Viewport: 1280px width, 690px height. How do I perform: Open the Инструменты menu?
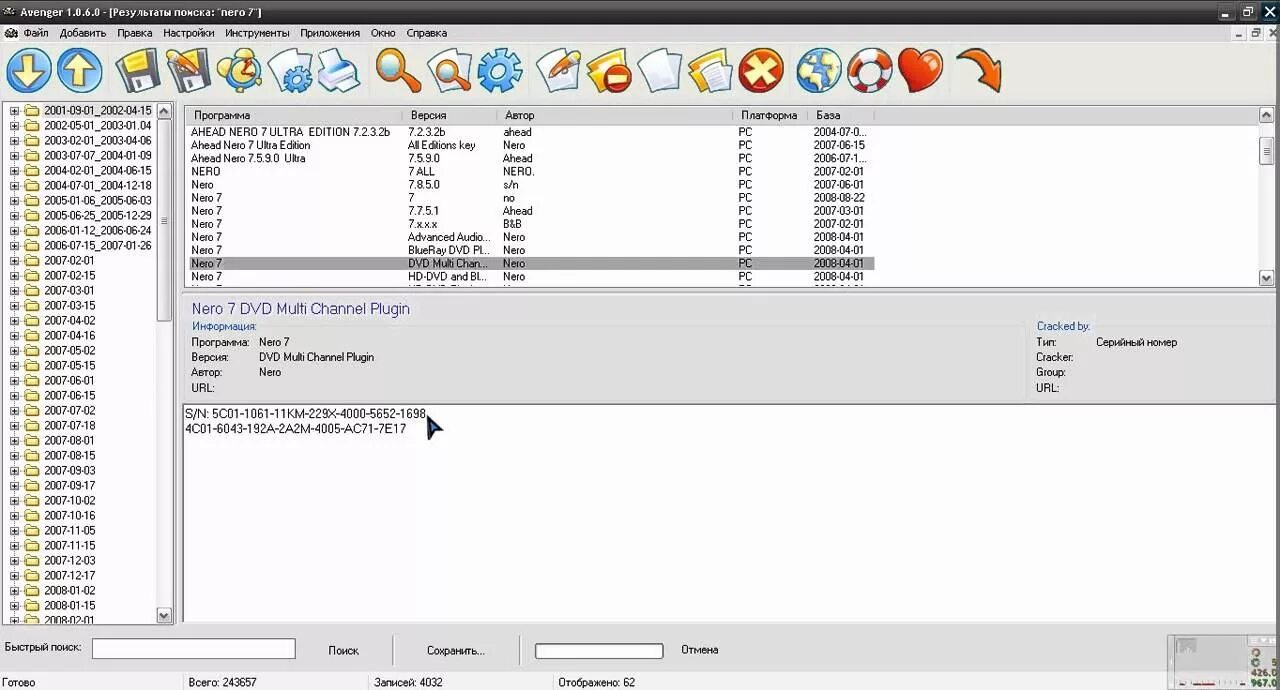[257, 33]
